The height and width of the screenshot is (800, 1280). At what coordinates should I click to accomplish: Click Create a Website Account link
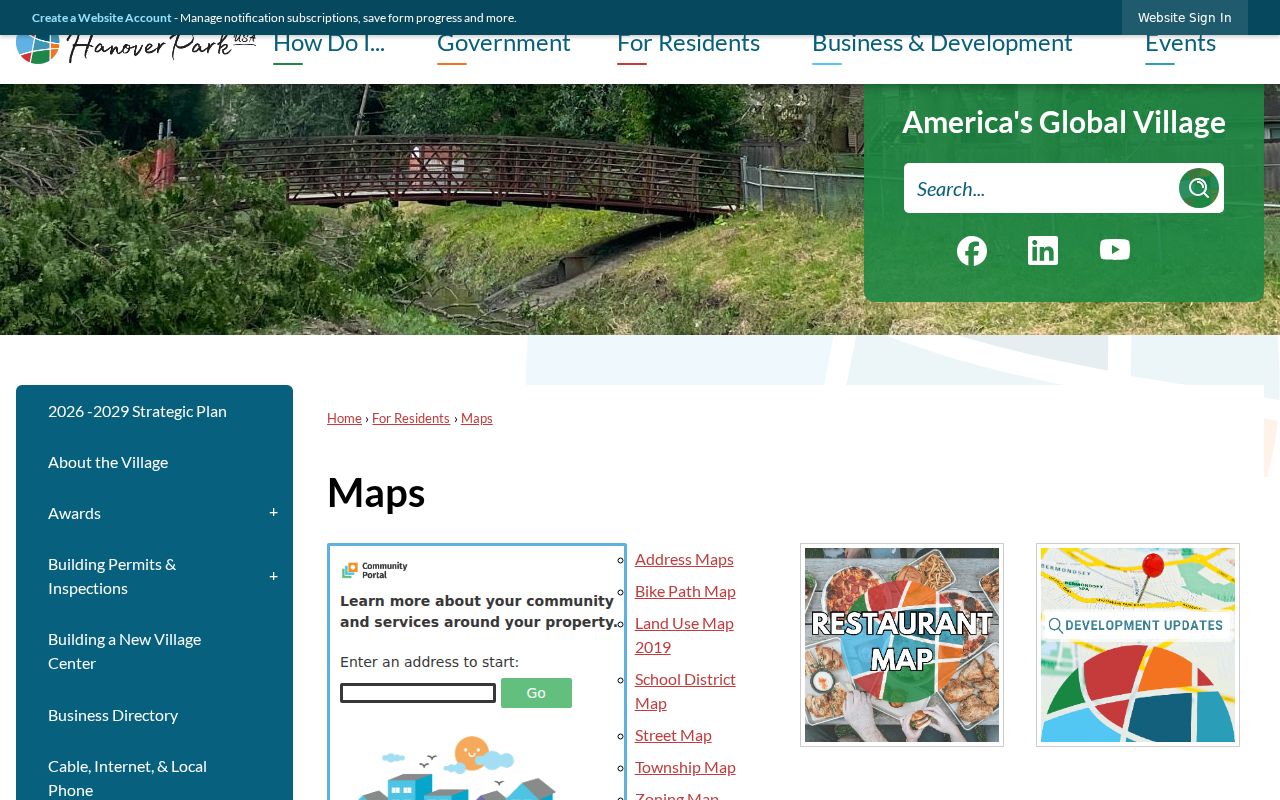tap(102, 18)
